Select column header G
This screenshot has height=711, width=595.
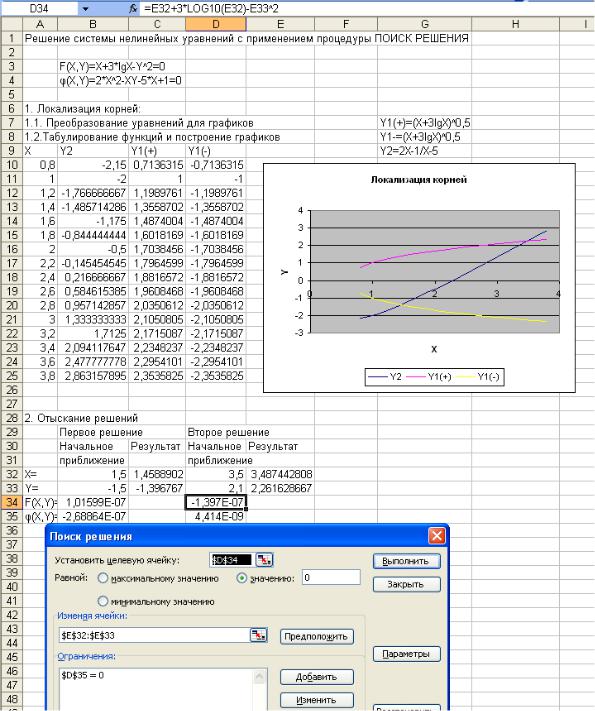[x=424, y=24]
